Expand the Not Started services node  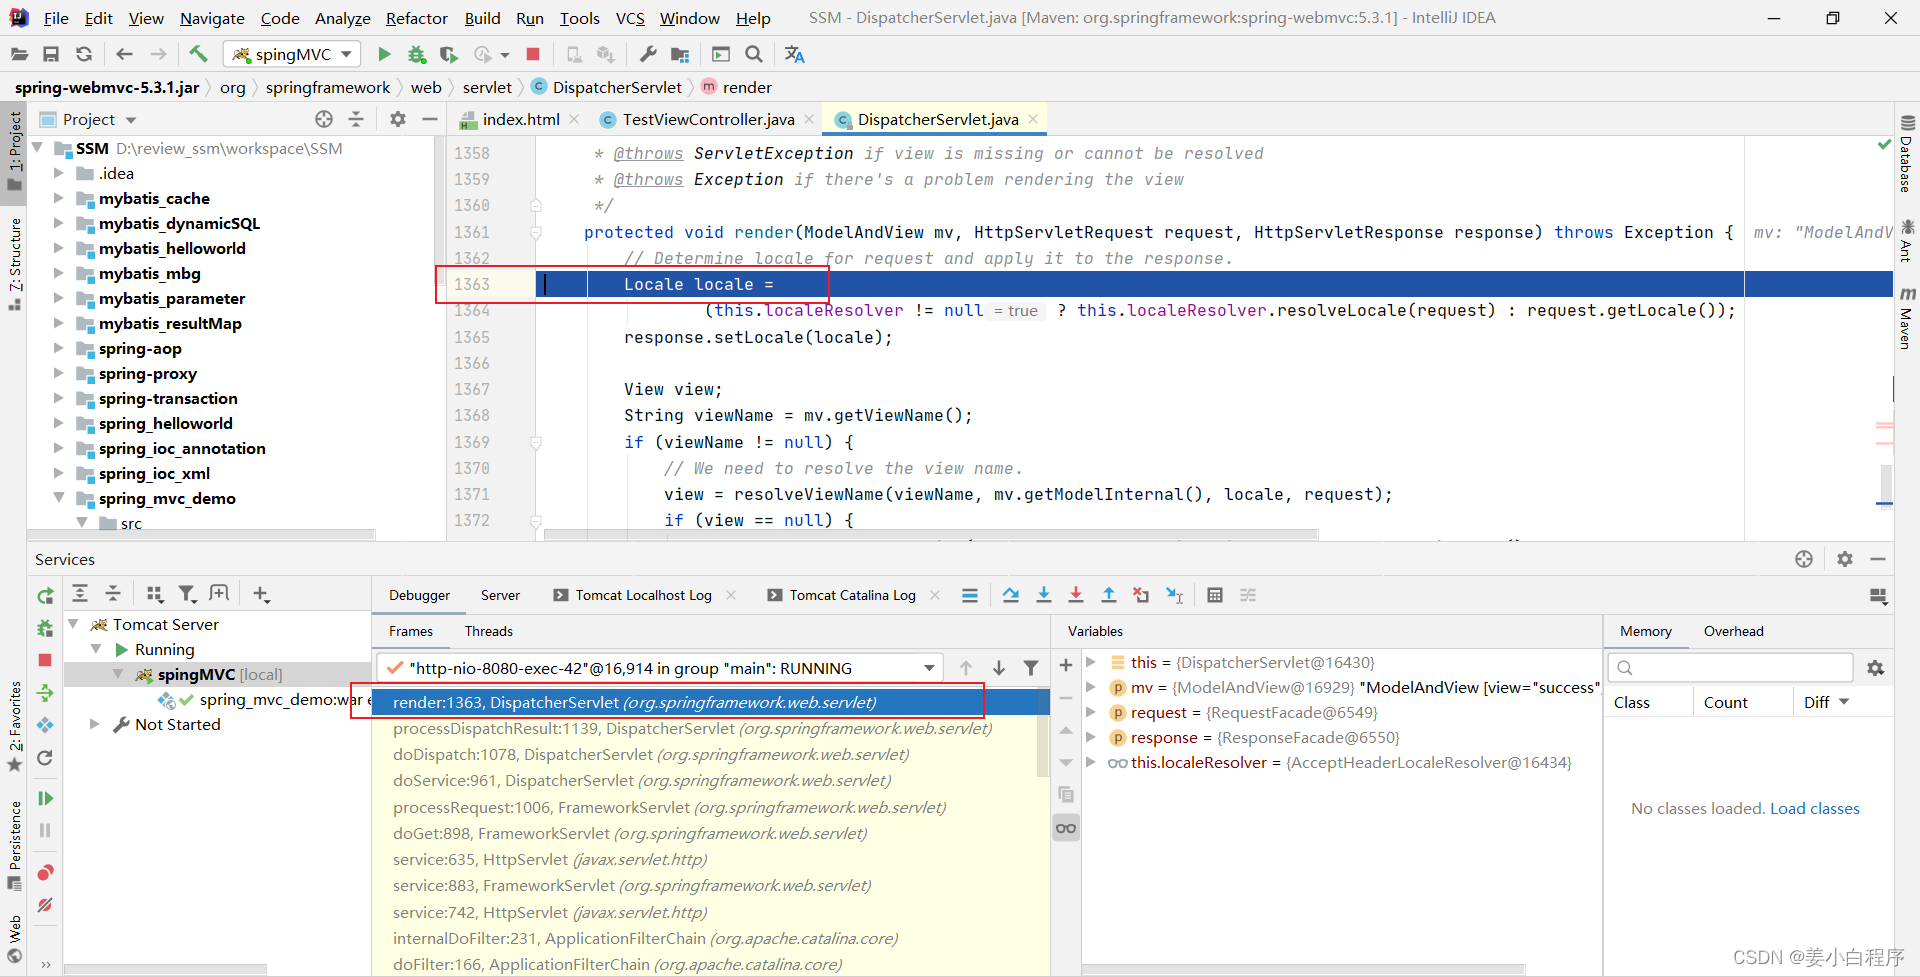coord(95,724)
